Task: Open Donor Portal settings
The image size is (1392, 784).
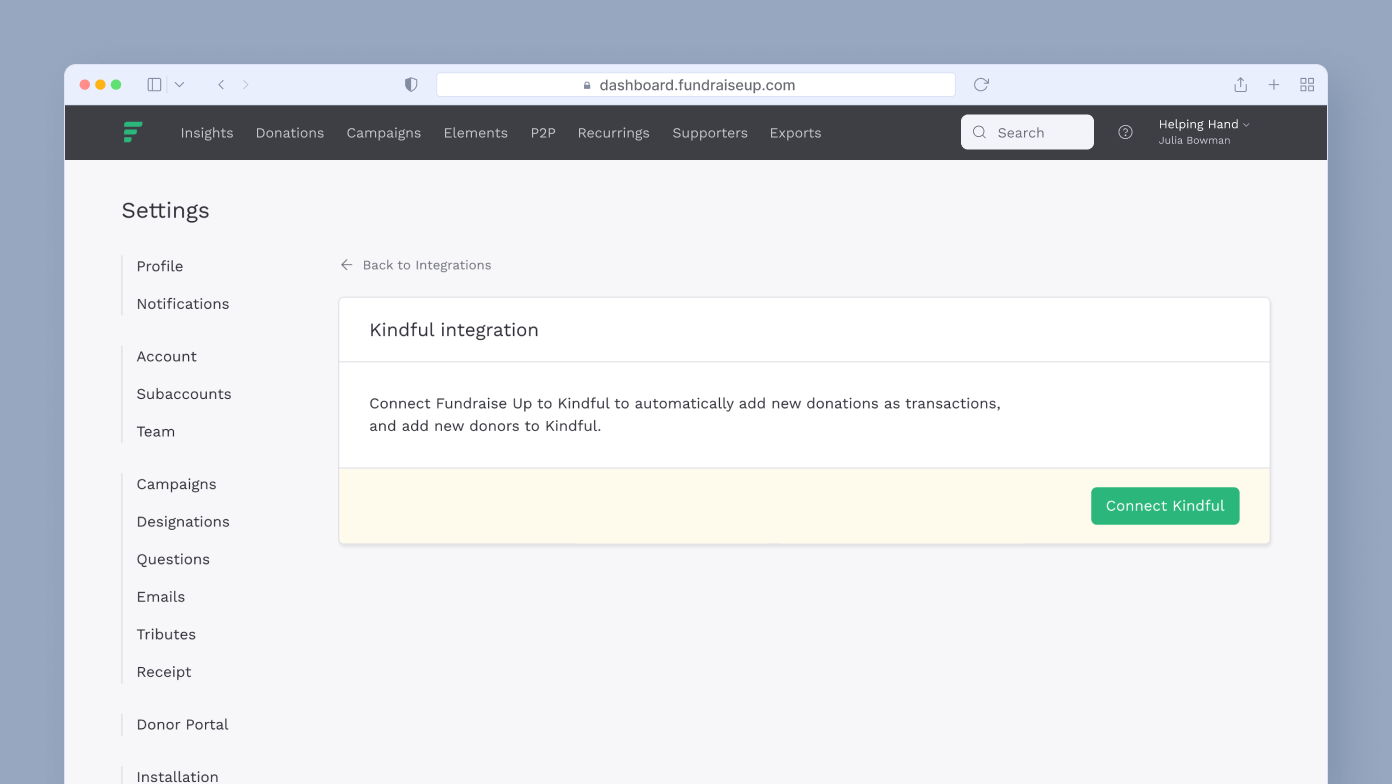Action: click(x=183, y=725)
